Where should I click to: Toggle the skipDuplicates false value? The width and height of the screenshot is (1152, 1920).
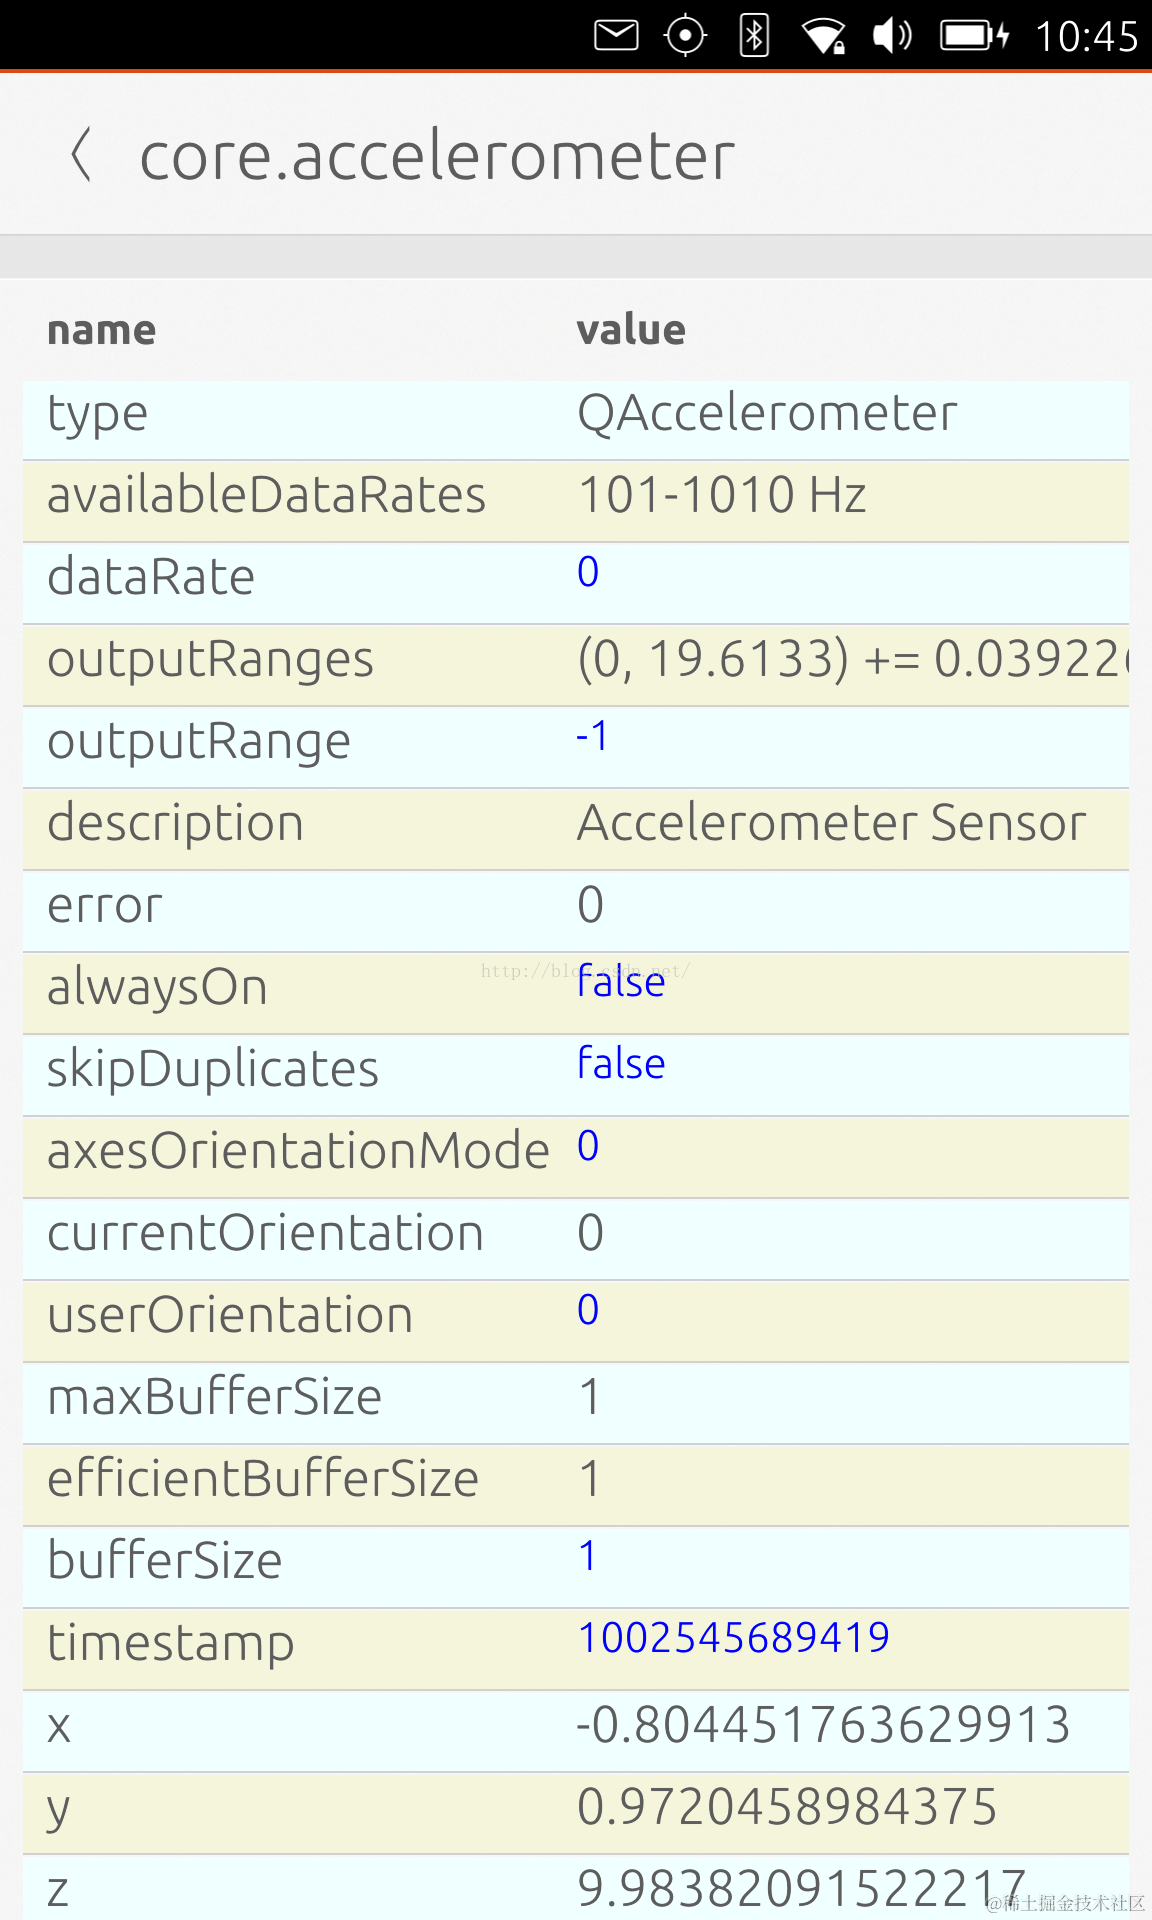pos(621,1064)
